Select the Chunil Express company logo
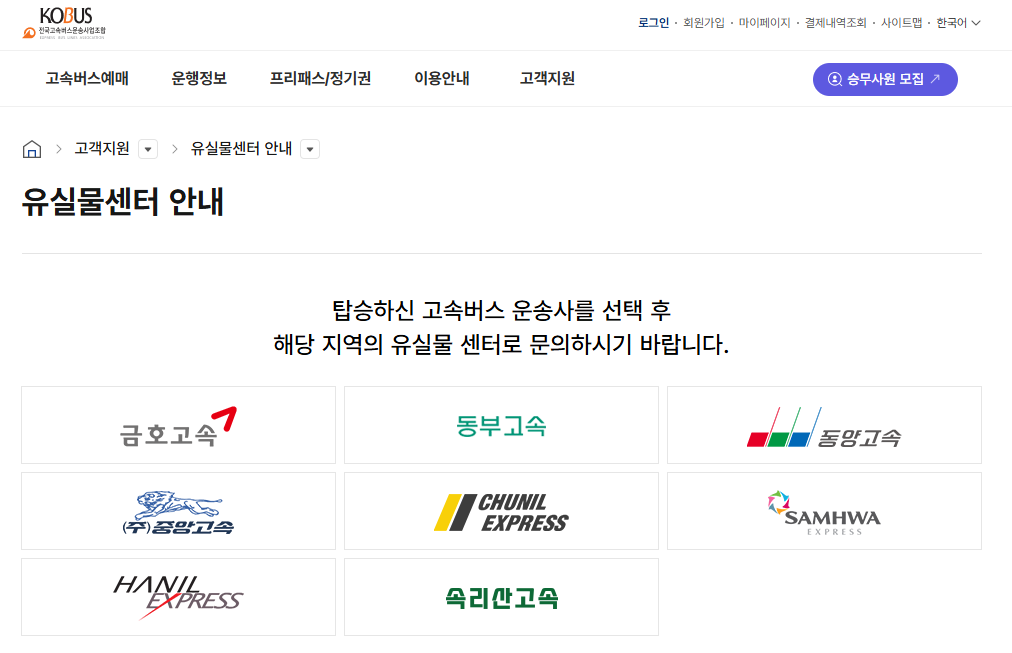This screenshot has height=653, width=1012. pos(500,510)
